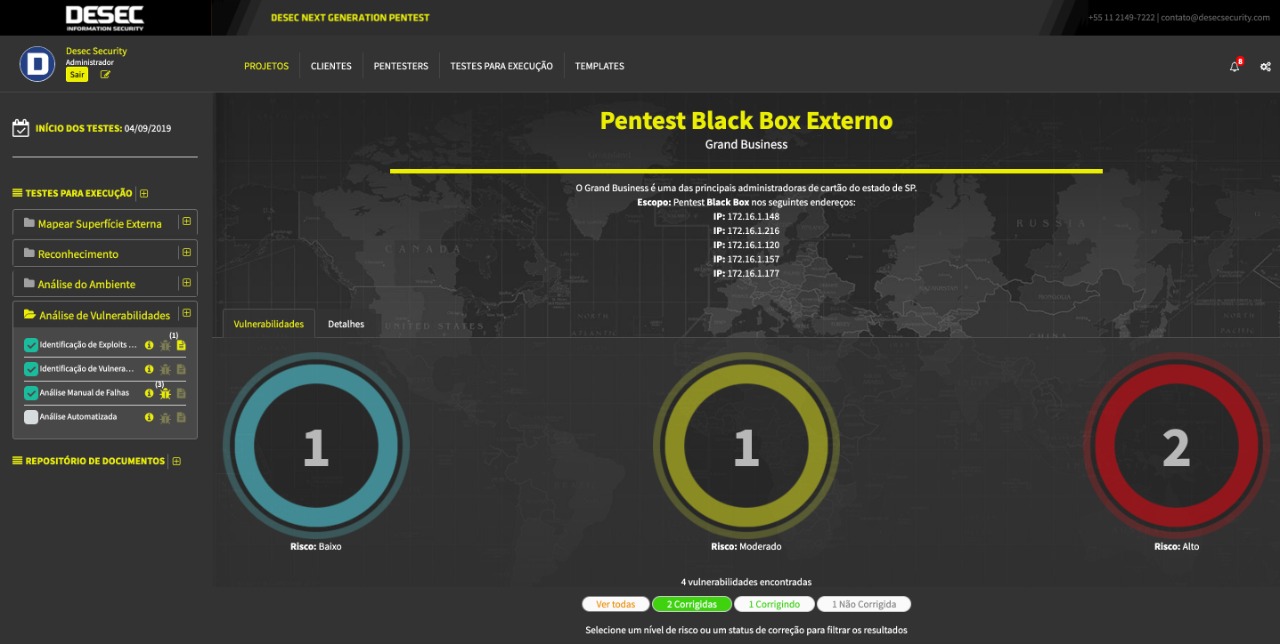Open document icon for Identificação de Exploits

[x=181, y=345]
